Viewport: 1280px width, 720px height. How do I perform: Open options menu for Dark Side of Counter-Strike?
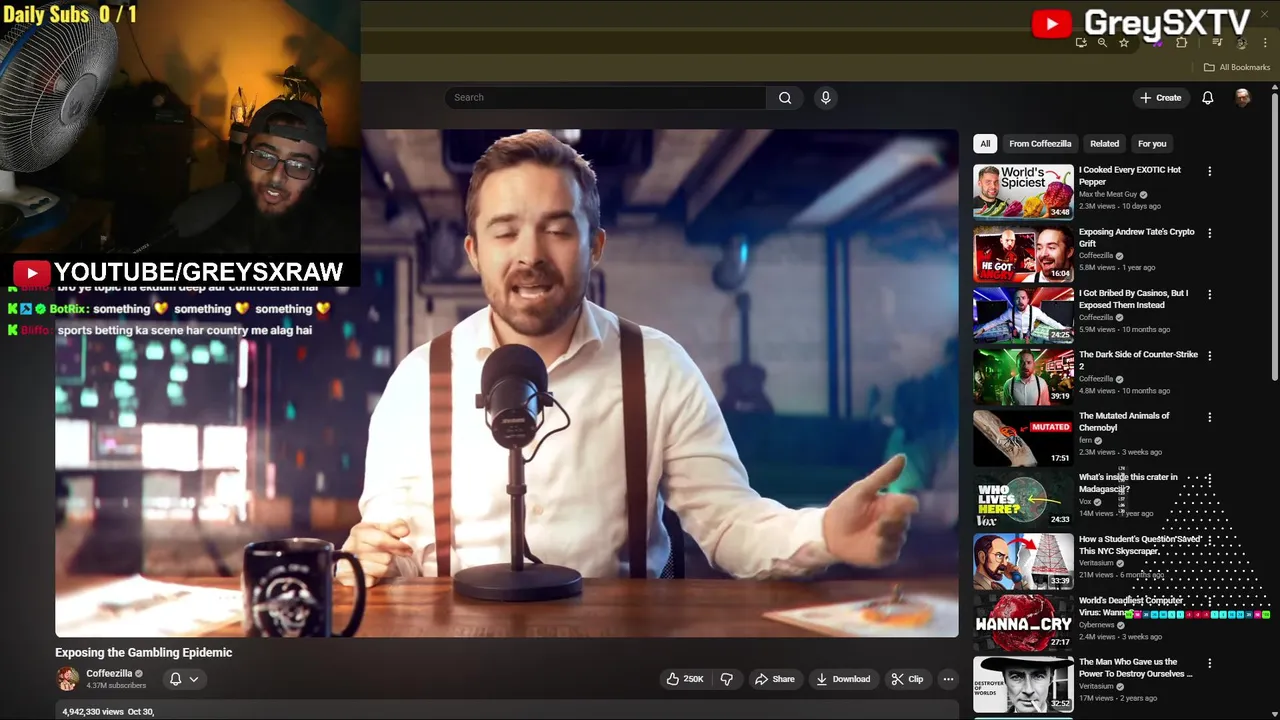pyautogui.click(x=1210, y=356)
